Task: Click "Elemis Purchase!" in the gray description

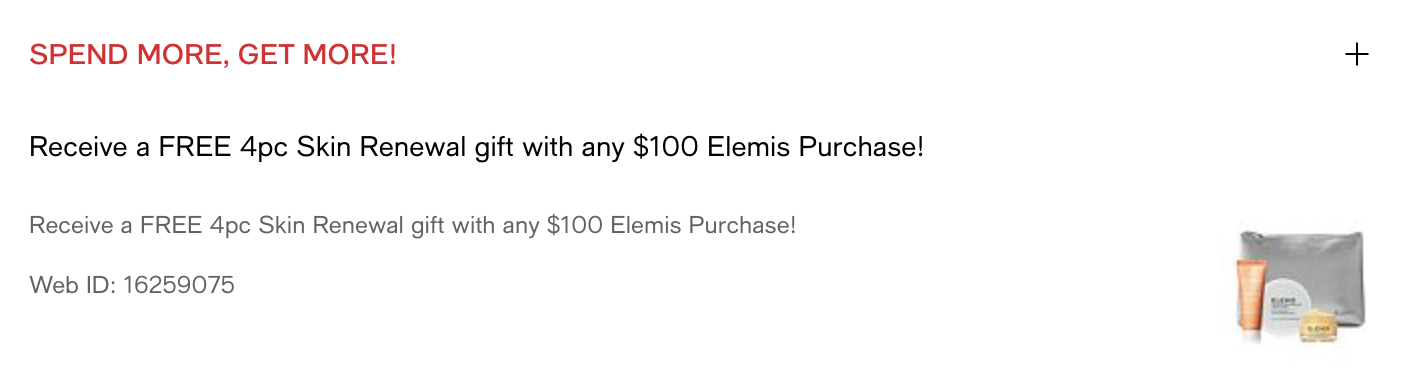Action: 703,225
